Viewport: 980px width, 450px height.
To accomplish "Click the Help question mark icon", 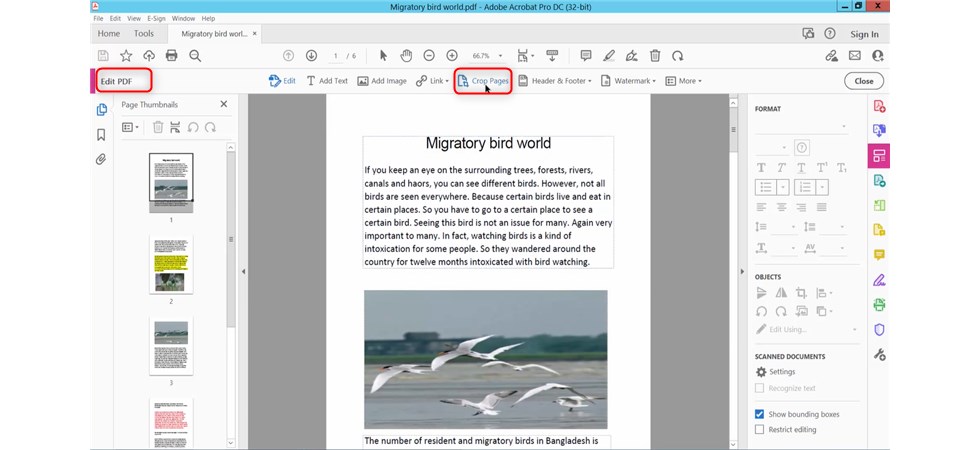I will [829, 33].
